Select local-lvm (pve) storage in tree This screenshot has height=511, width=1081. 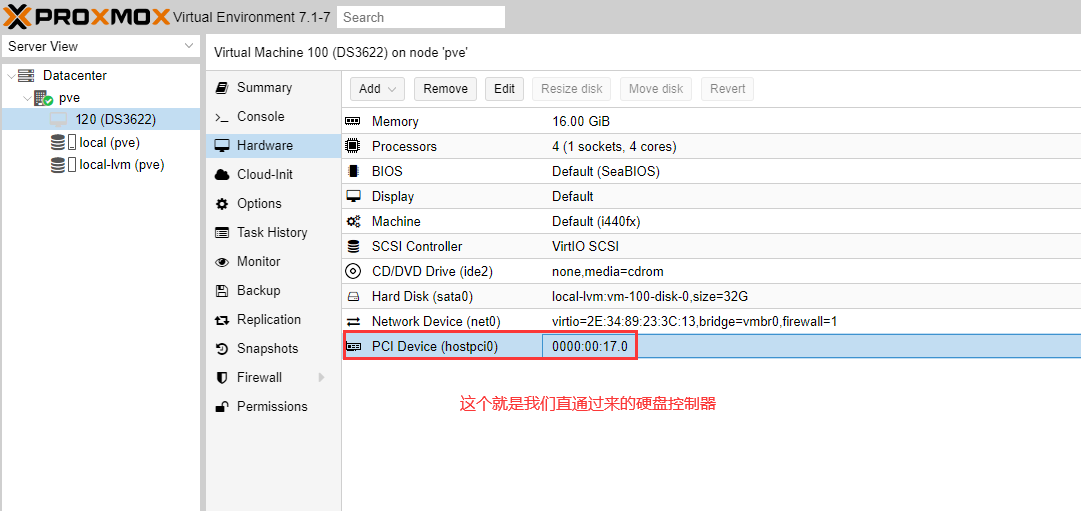[121, 165]
